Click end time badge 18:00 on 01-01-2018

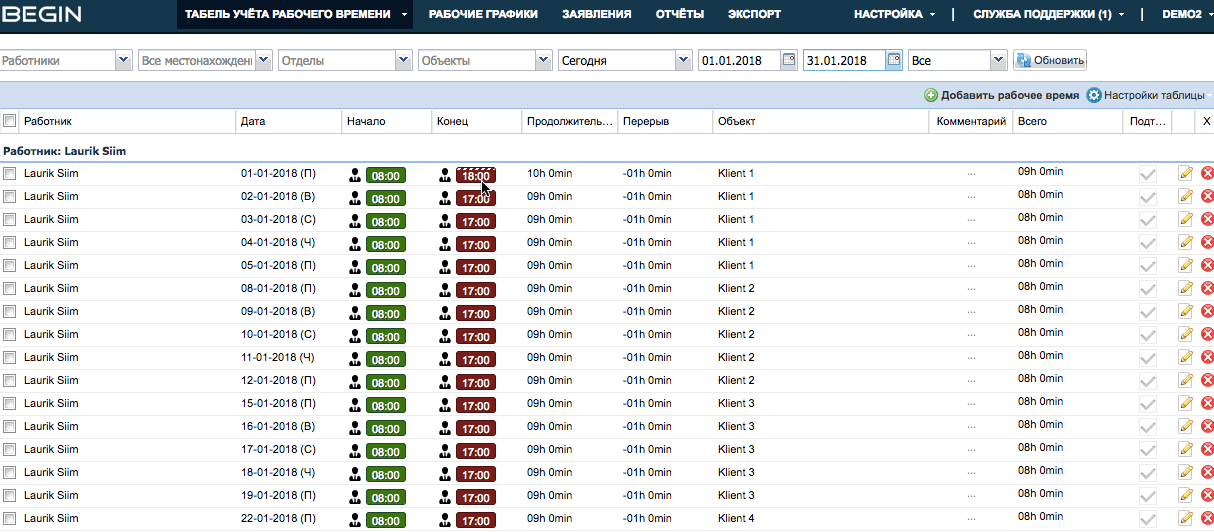(476, 175)
